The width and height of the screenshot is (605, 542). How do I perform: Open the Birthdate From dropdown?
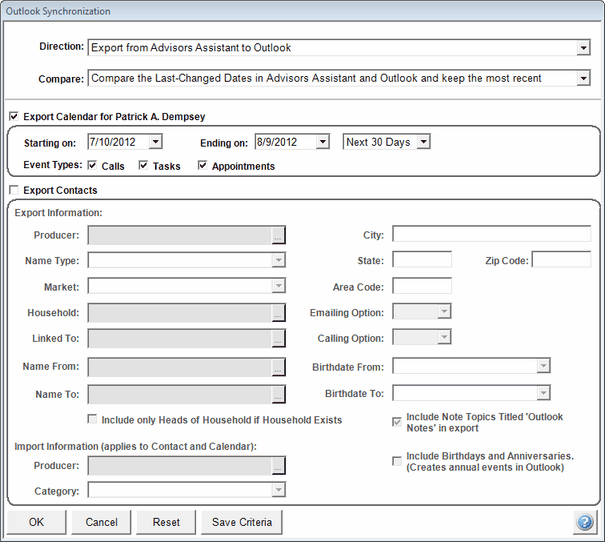coord(543,366)
